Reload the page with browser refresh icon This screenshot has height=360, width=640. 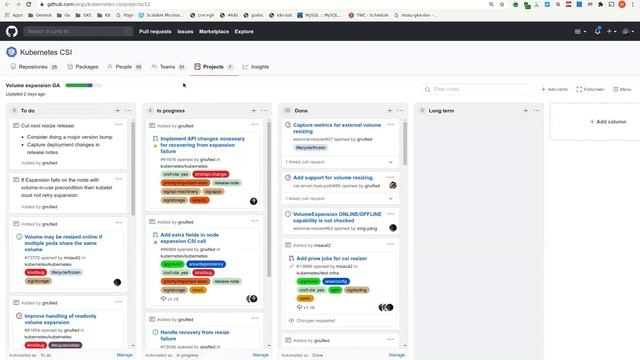[28, 4]
